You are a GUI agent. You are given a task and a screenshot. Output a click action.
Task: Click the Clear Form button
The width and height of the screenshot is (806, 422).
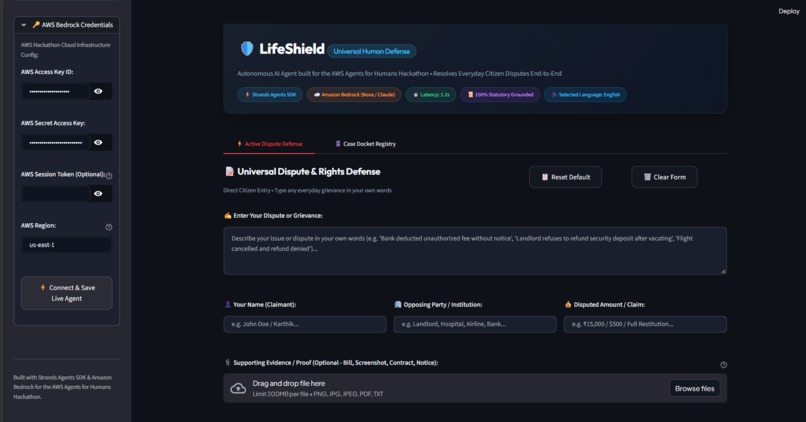tap(665, 177)
